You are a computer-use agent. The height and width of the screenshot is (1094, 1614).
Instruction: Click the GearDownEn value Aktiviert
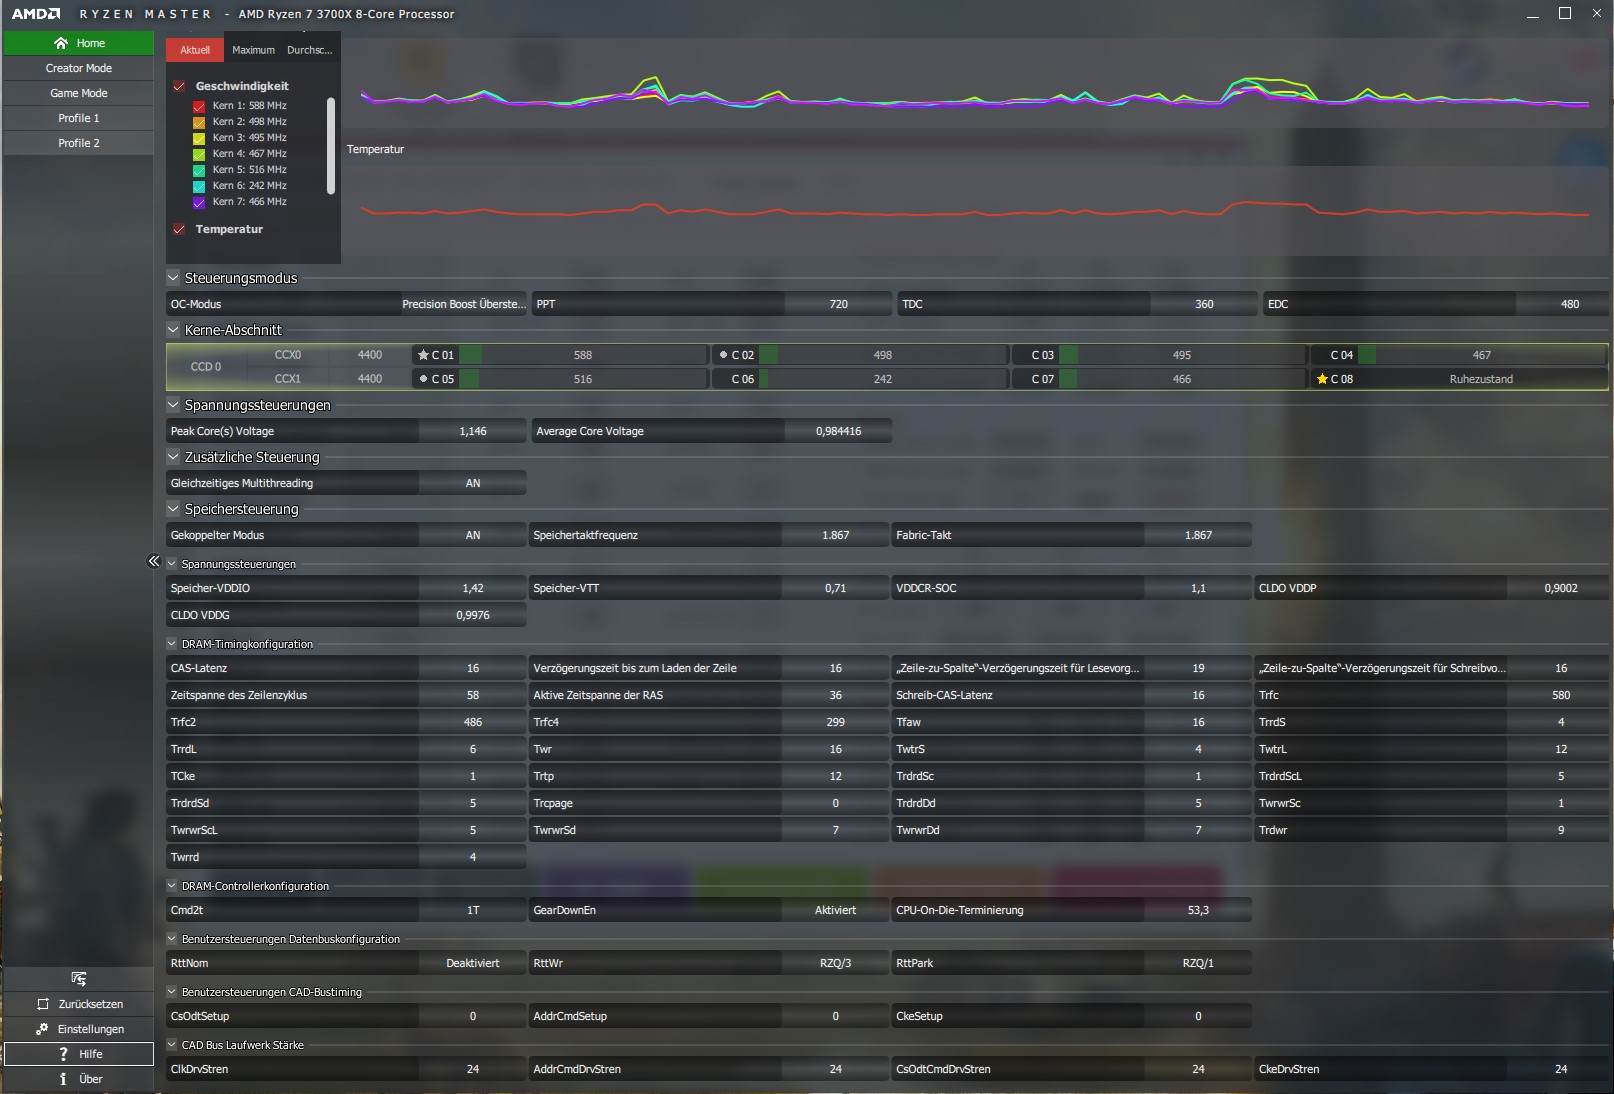click(x=836, y=910)
